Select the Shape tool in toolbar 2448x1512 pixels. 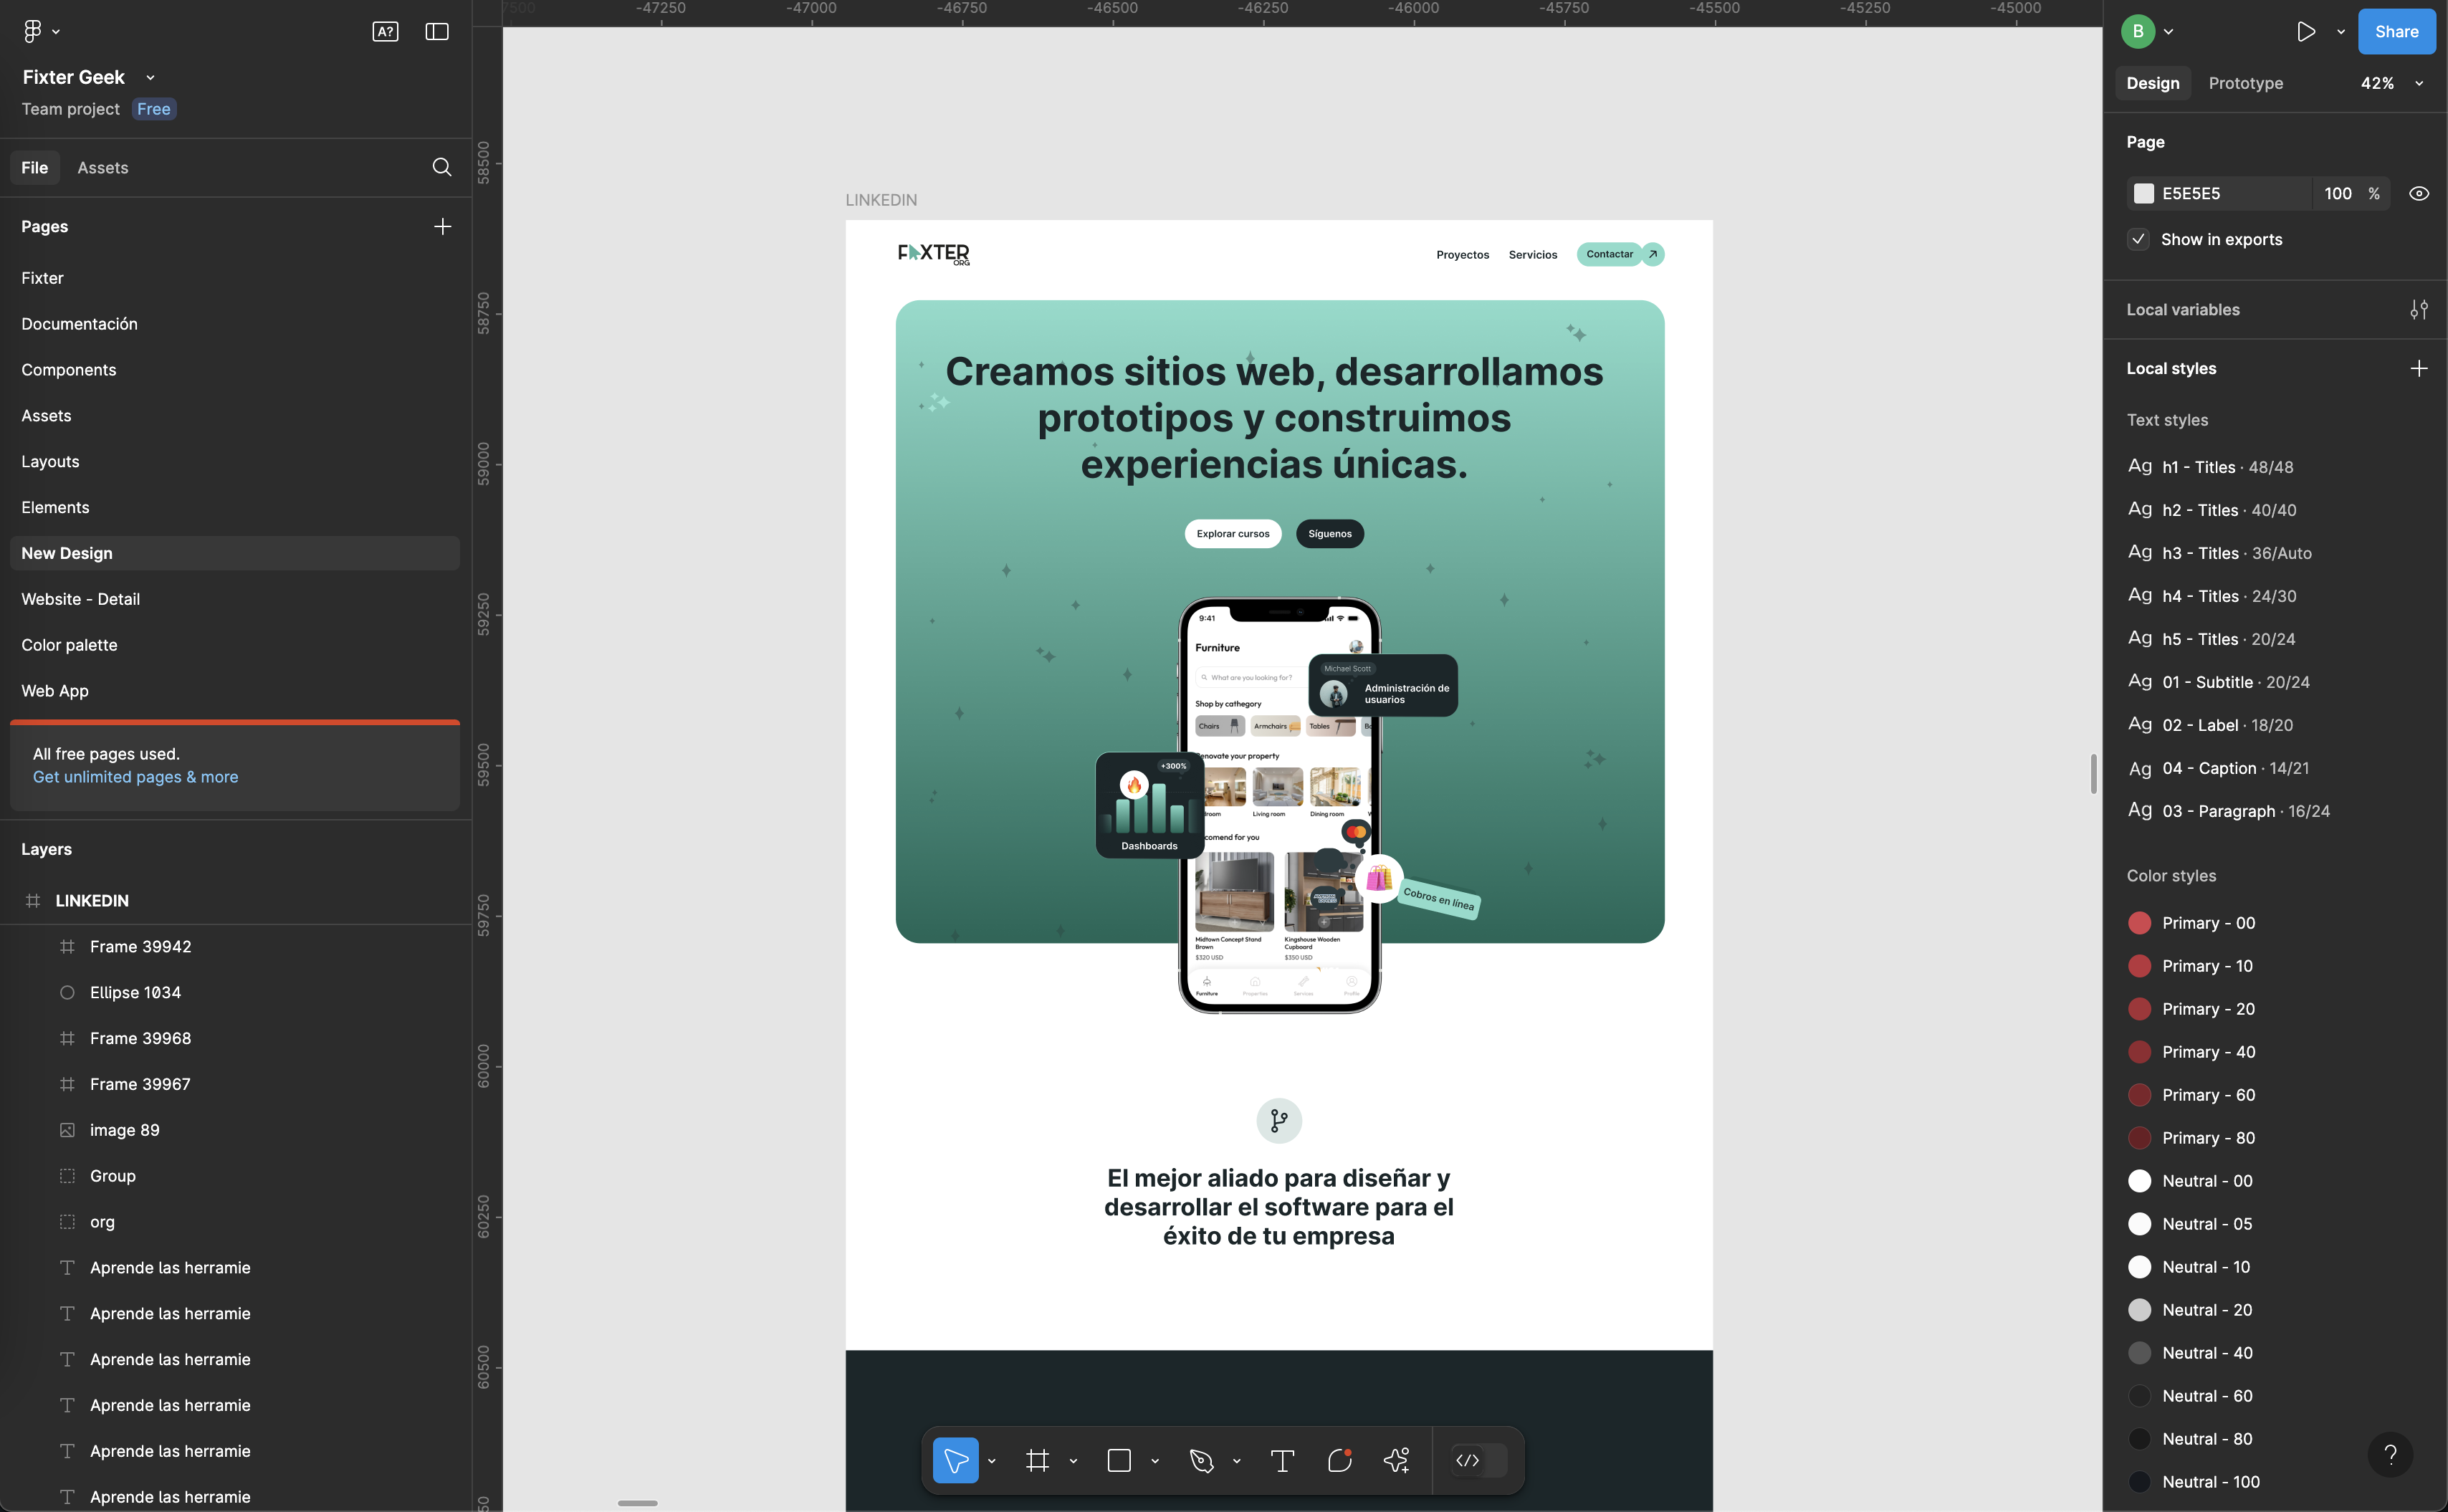click(x=1119, y=1460)
